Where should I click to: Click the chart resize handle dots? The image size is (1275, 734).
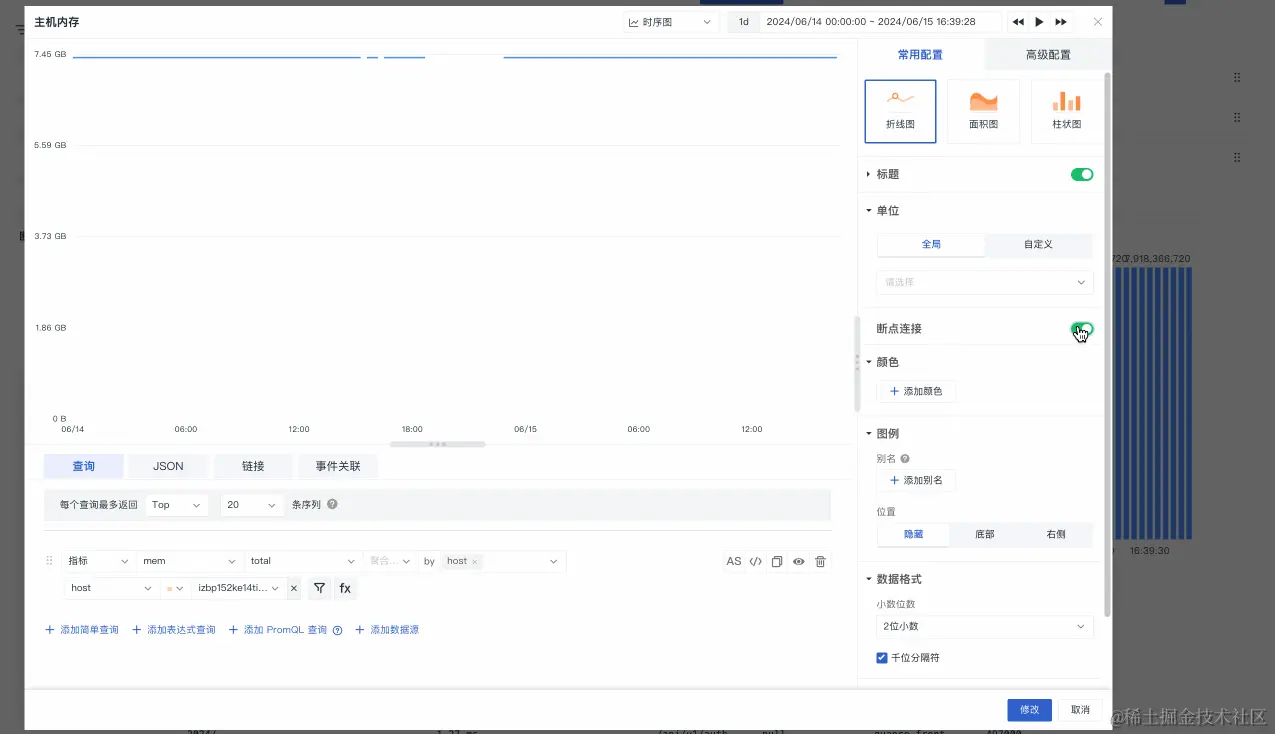coord(437,444)
